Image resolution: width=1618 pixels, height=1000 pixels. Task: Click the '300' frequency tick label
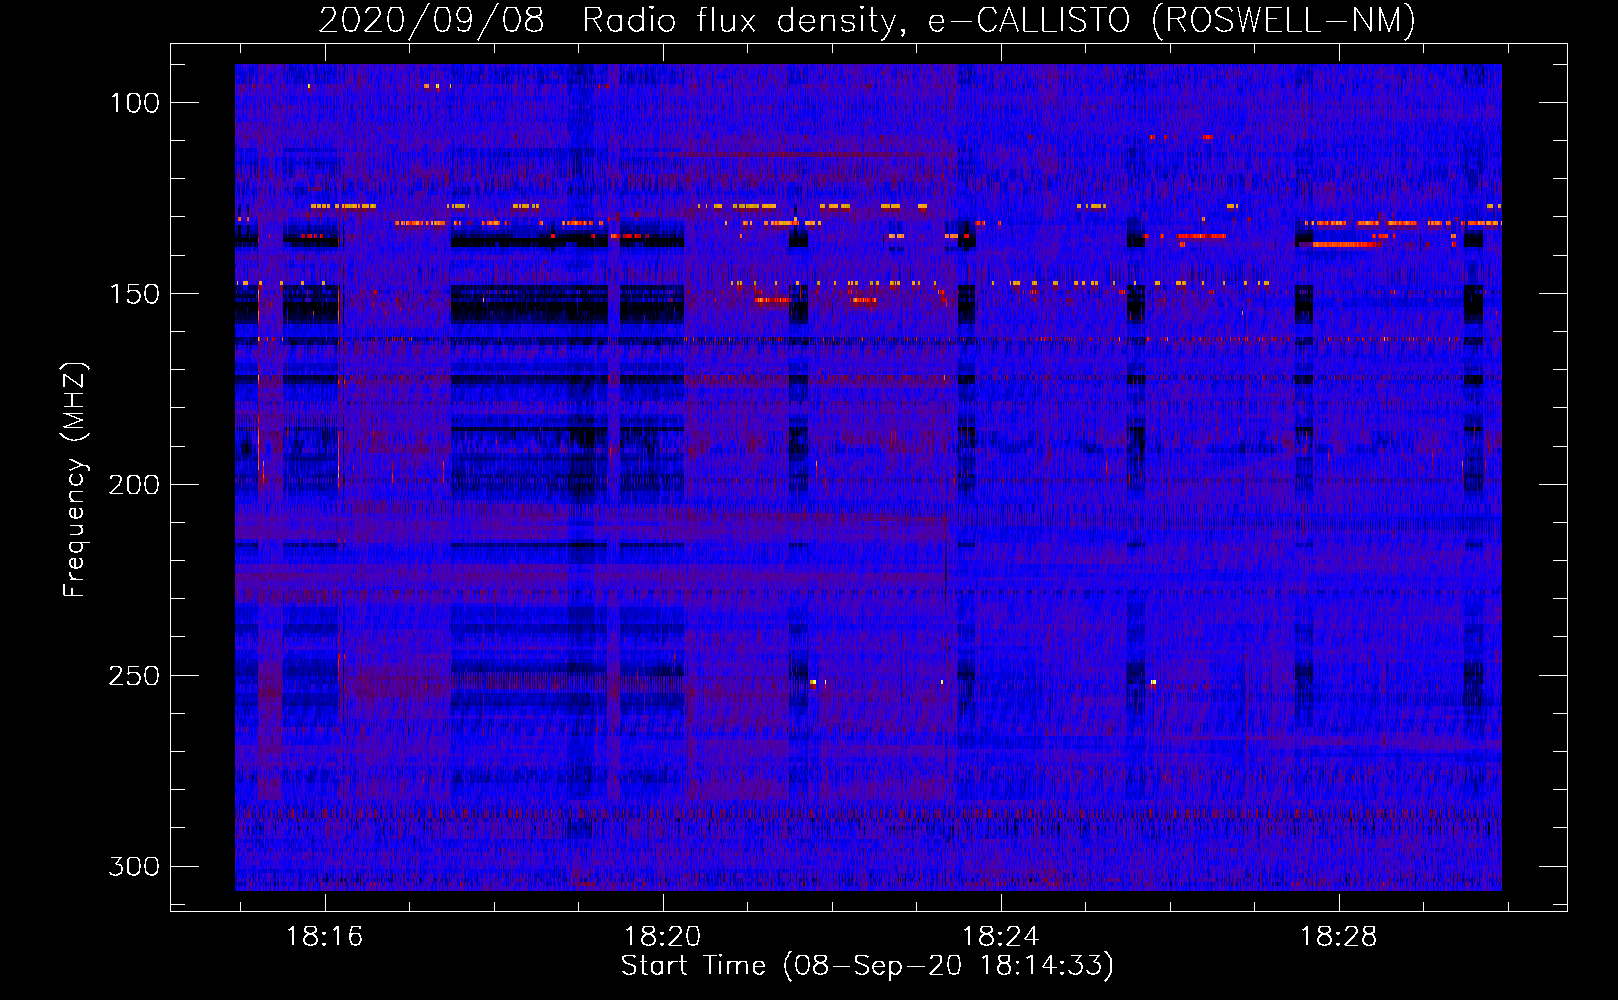click(134, 866)
